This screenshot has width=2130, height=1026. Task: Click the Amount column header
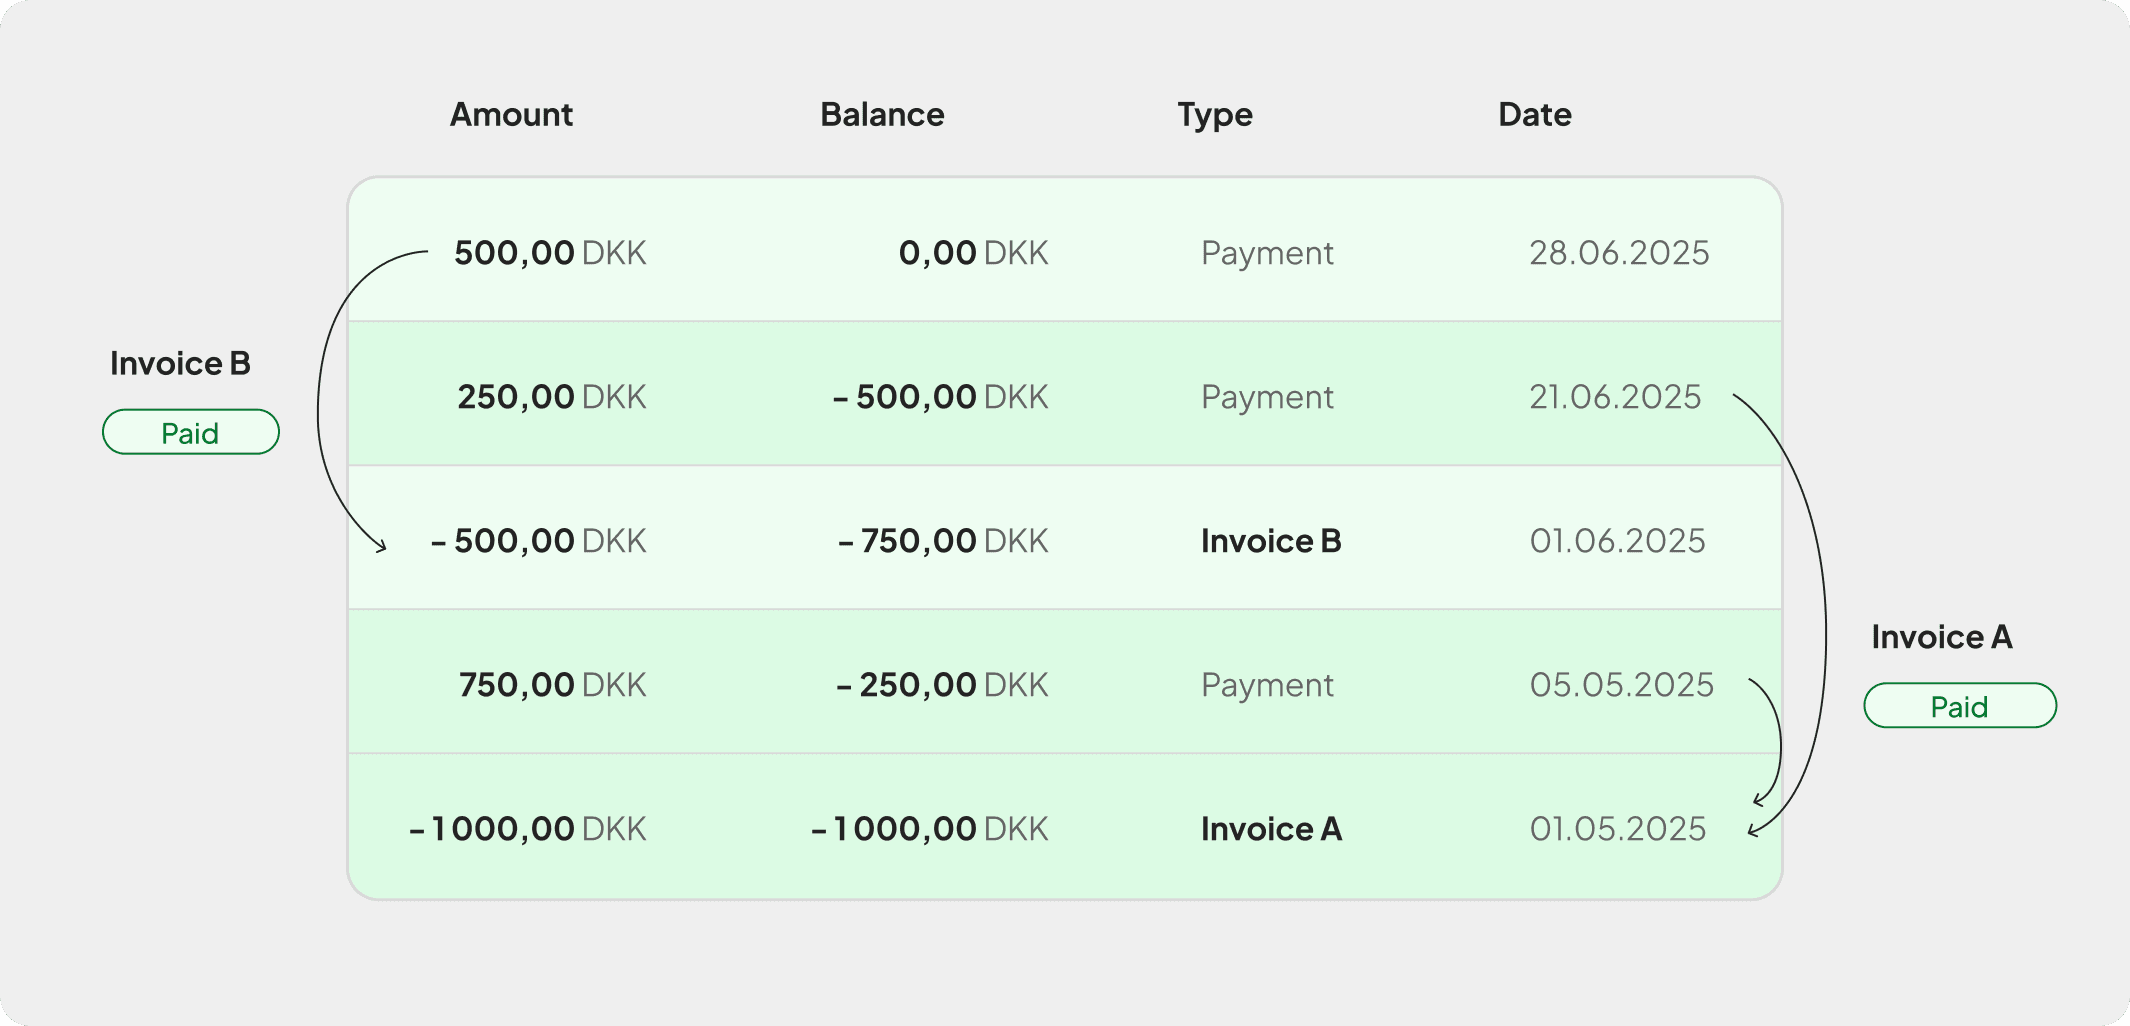(x=511, y=115)
